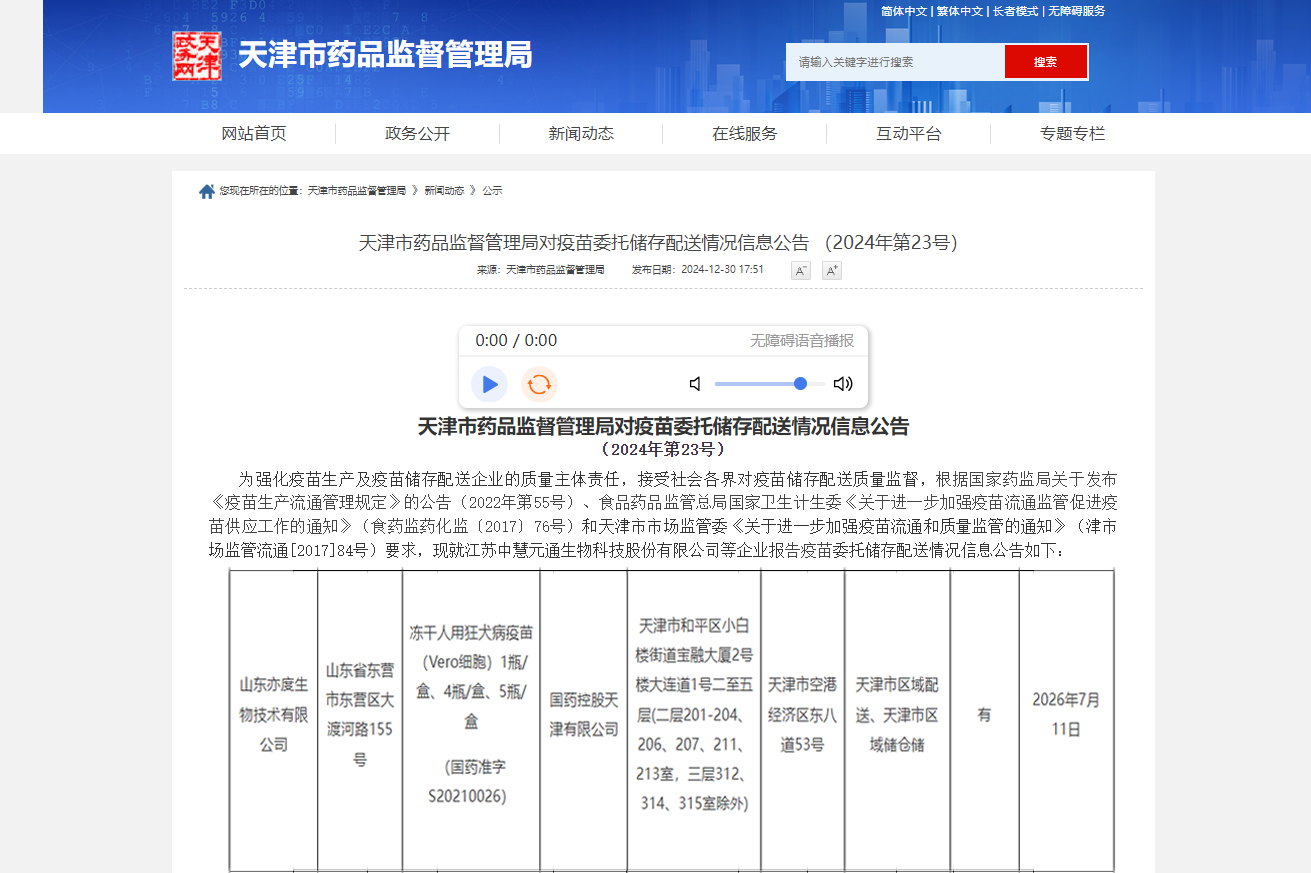1311x873 pixels.
Task: Open the 政务公开 menu
Action: click(x=417, y=134)
